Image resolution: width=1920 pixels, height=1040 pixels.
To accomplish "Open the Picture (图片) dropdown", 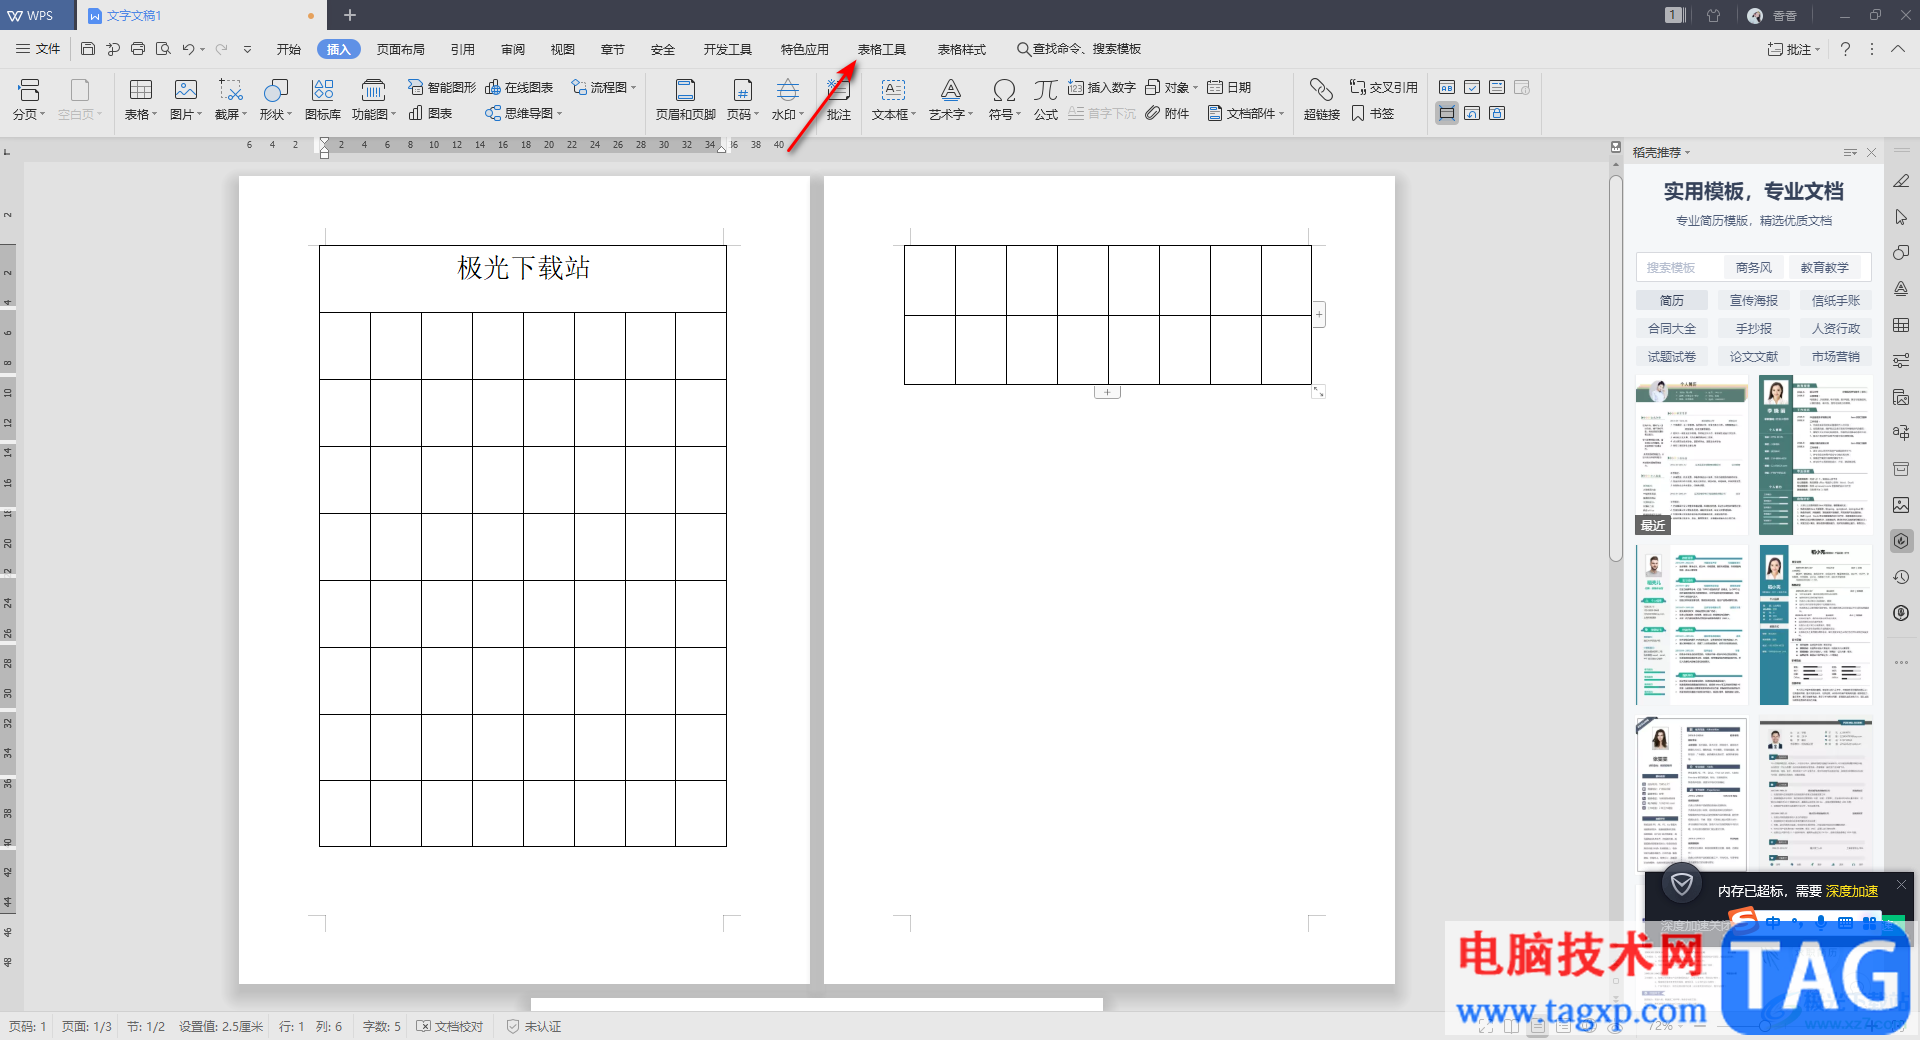I will [x=186, y=114].
